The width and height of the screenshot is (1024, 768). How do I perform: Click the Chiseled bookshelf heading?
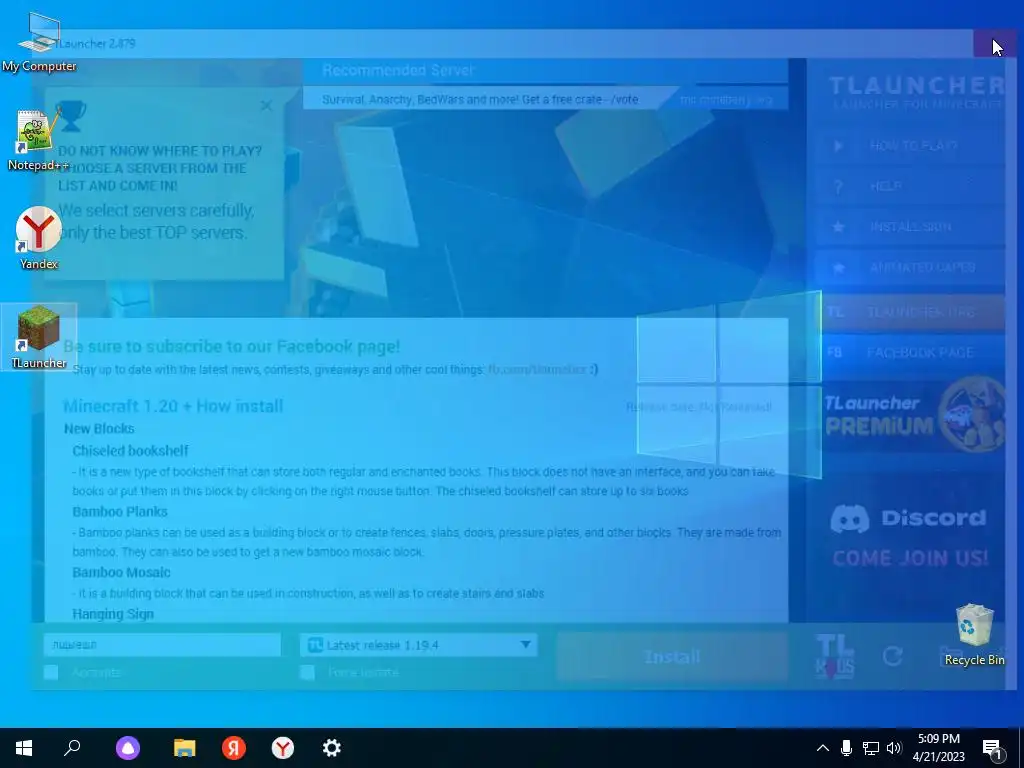131,451
